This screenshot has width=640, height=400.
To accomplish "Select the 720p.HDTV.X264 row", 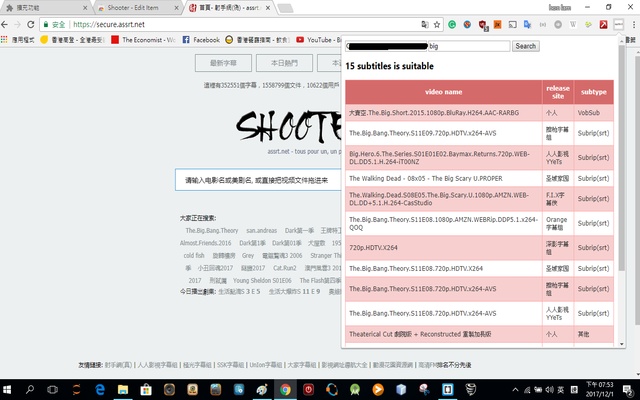I will (480, 248).
